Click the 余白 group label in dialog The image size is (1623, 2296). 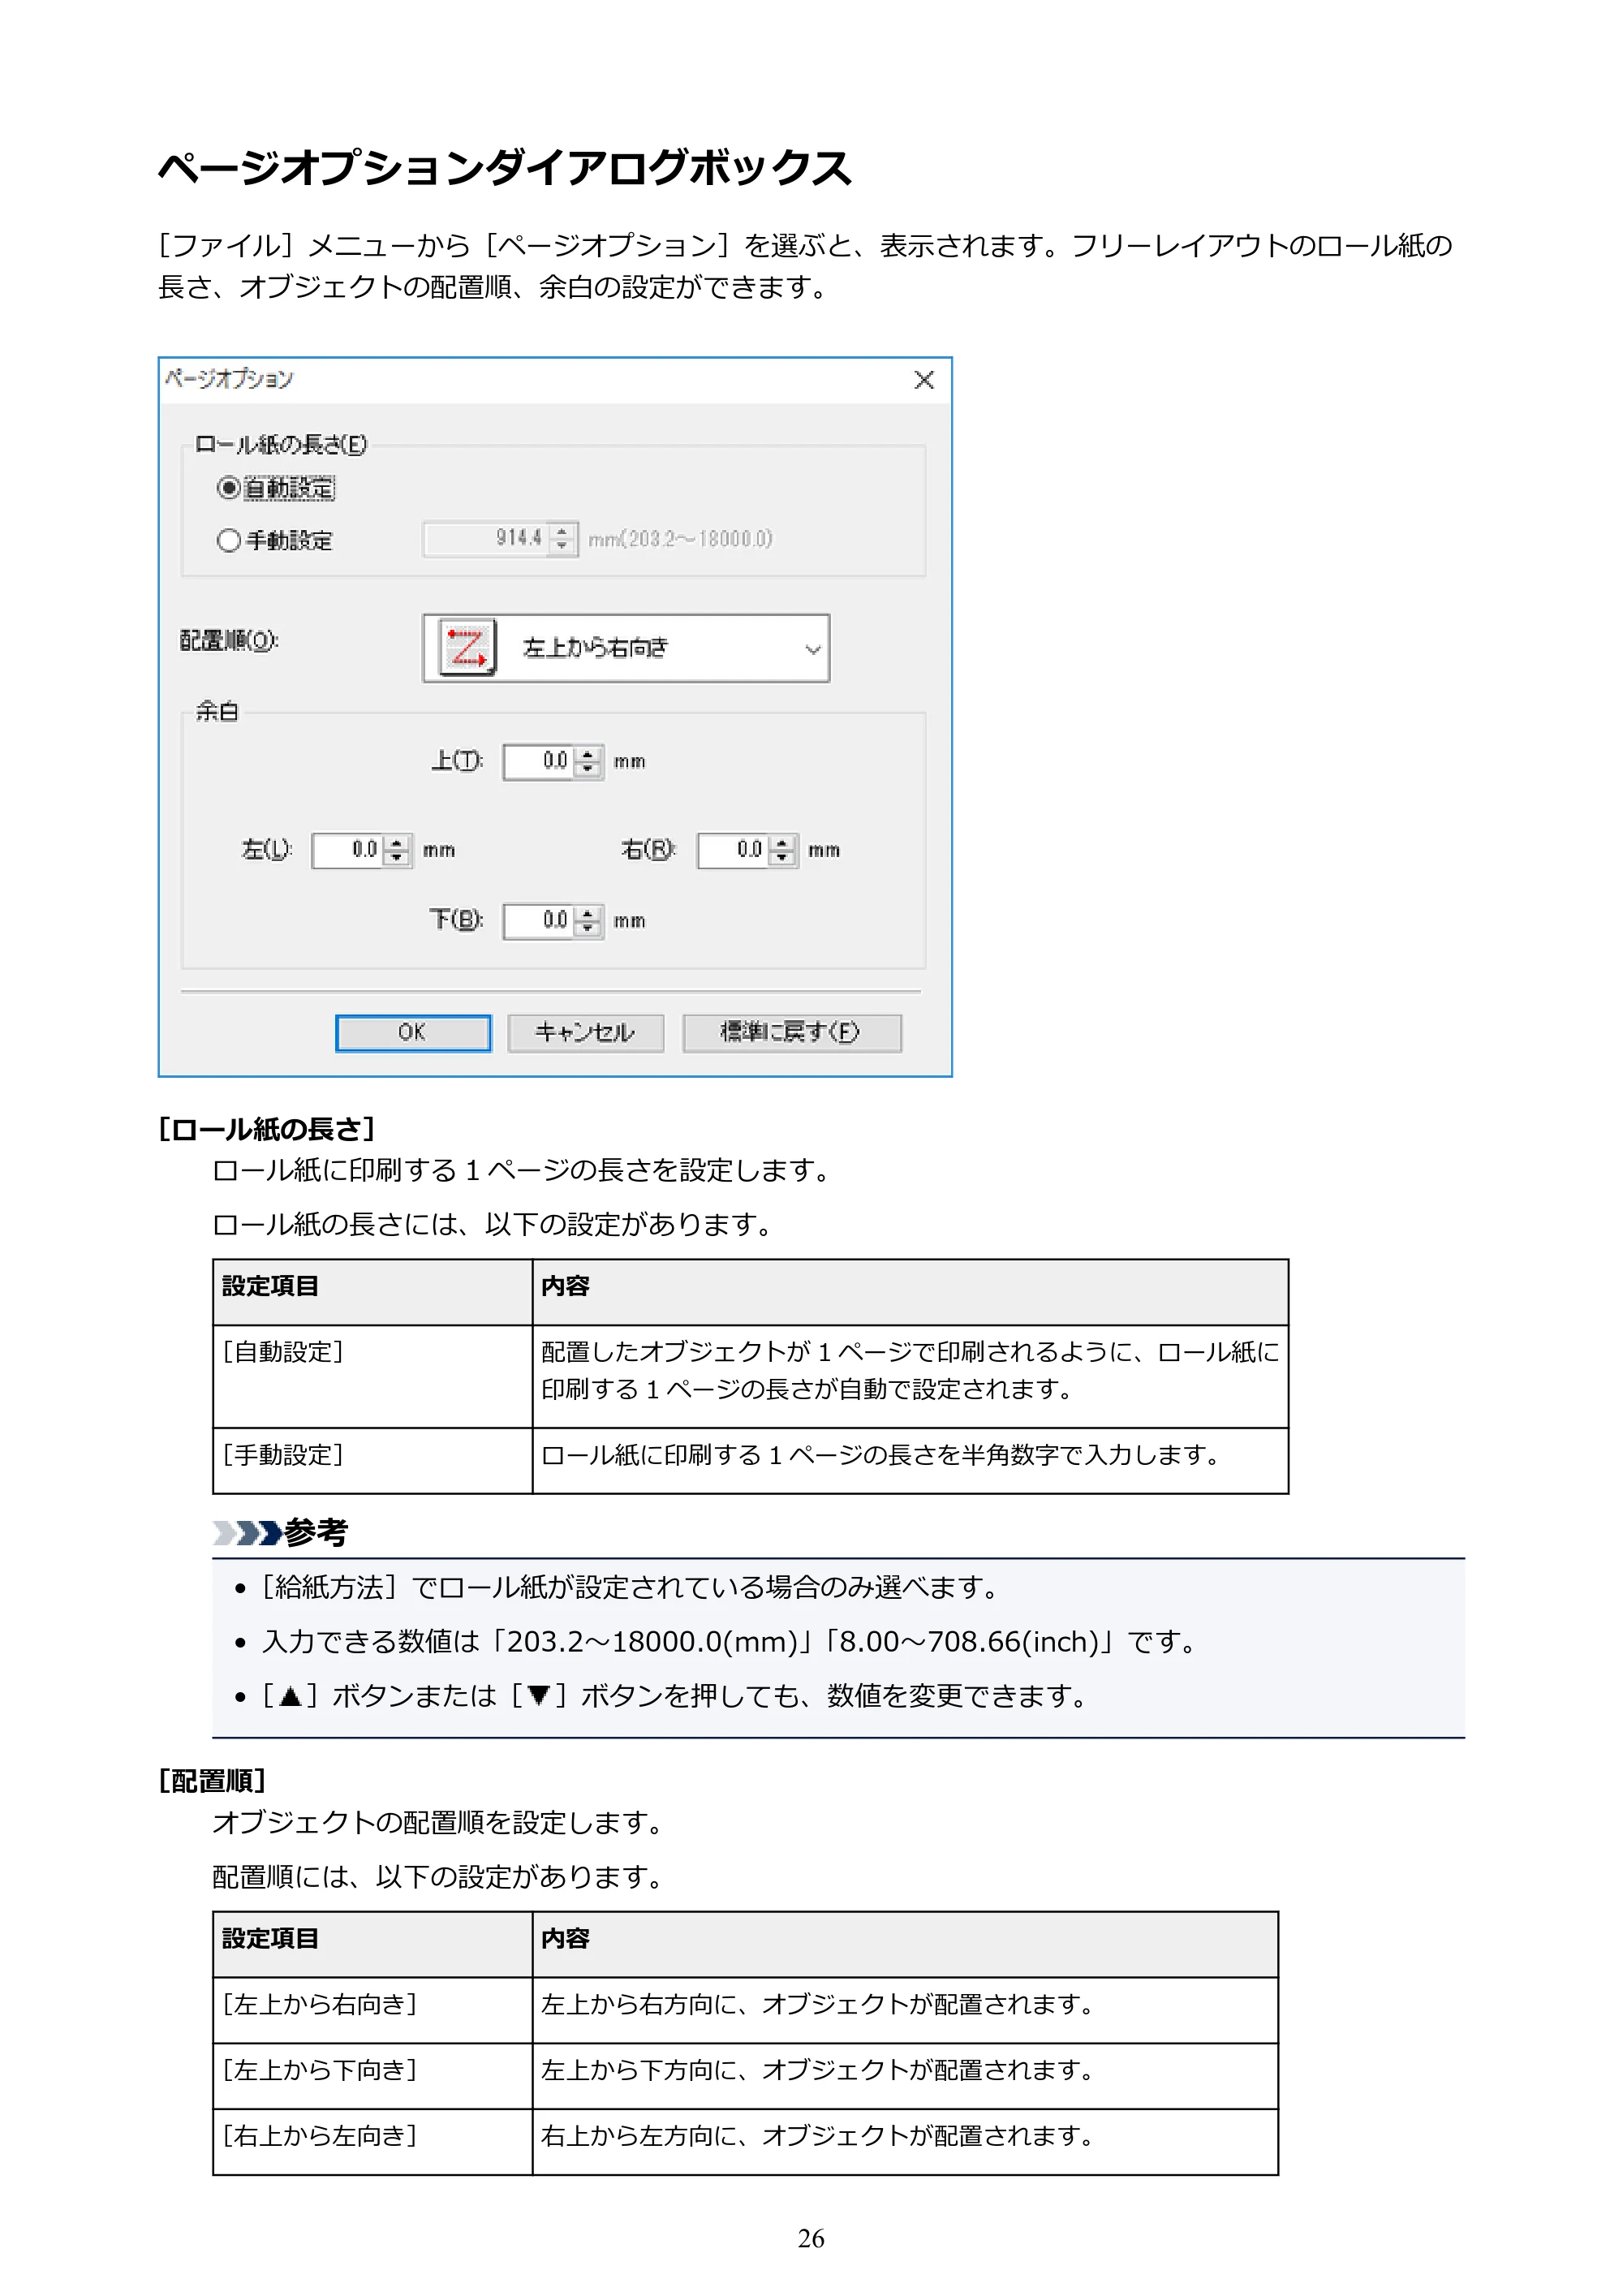pos(217,711)
